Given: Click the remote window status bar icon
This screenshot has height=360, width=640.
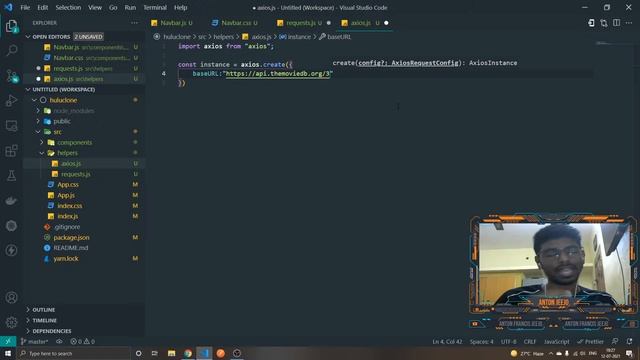Looking at the screenshot, I should pyautogui.click(x=8, y=341).
